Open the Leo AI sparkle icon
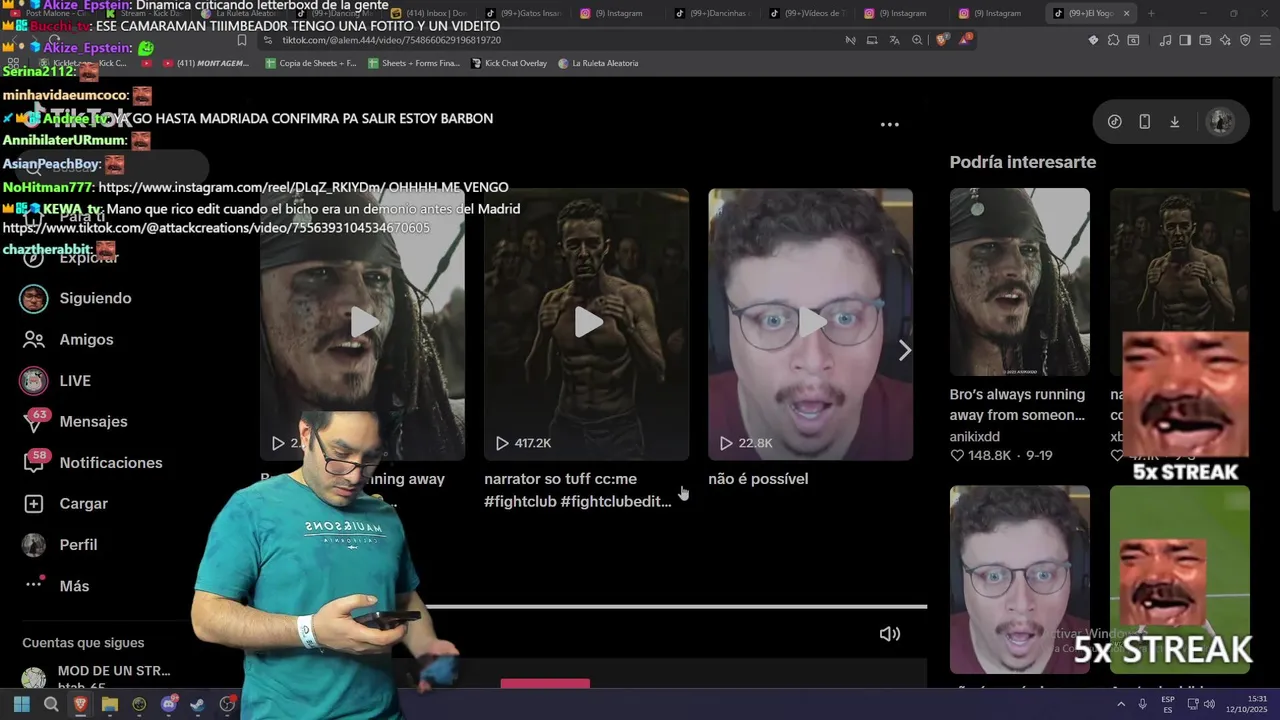This screenshot has height=720, width=1280. pyautogui.click(x=1225, y=40)
